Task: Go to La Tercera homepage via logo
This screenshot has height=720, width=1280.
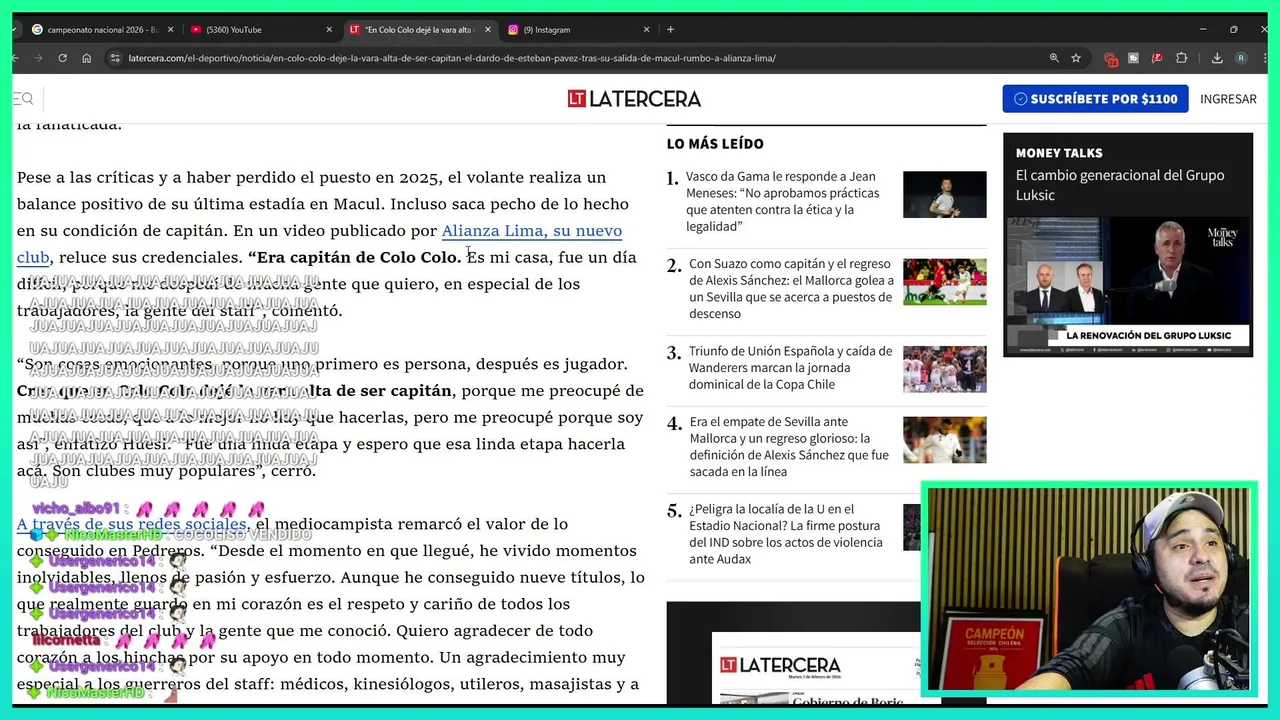Action: click(634, 99)
